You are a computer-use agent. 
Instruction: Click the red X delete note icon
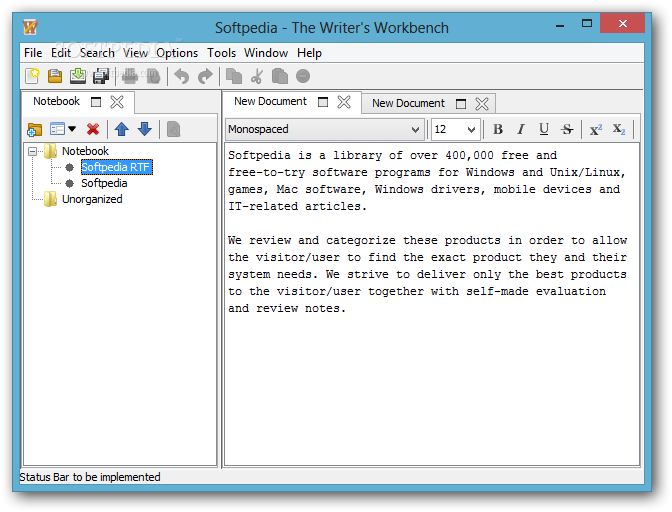(x=93, y=129)
